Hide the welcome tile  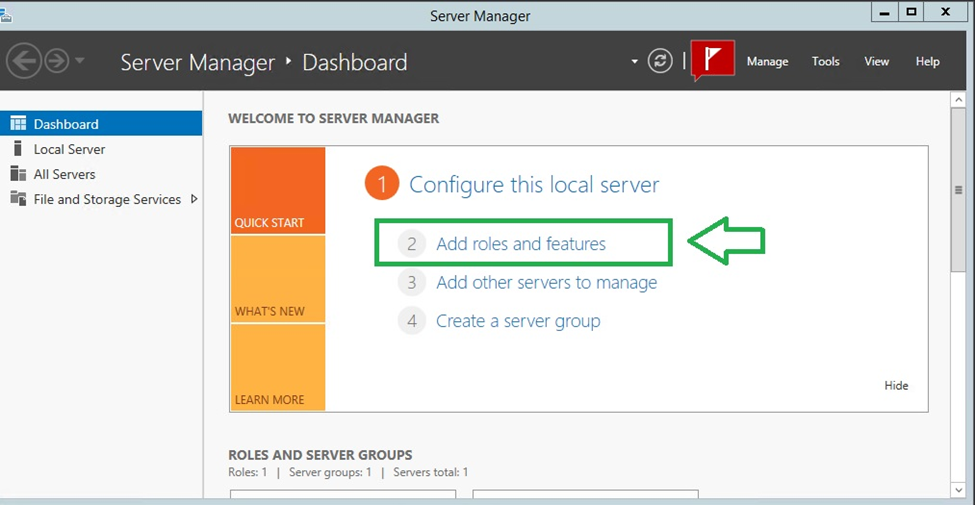point(896,386)
